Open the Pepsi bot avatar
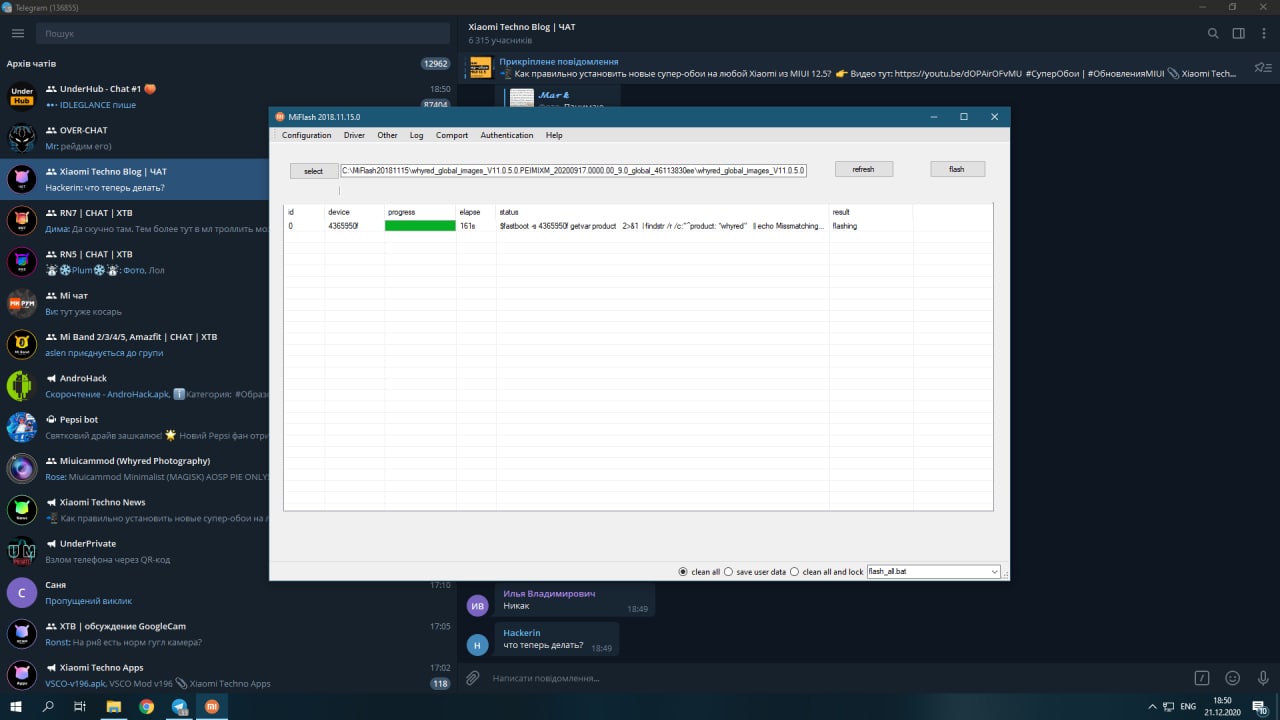Image resolution: width=1280 pixels, height=720 pixels. click(x=22, y=427)
